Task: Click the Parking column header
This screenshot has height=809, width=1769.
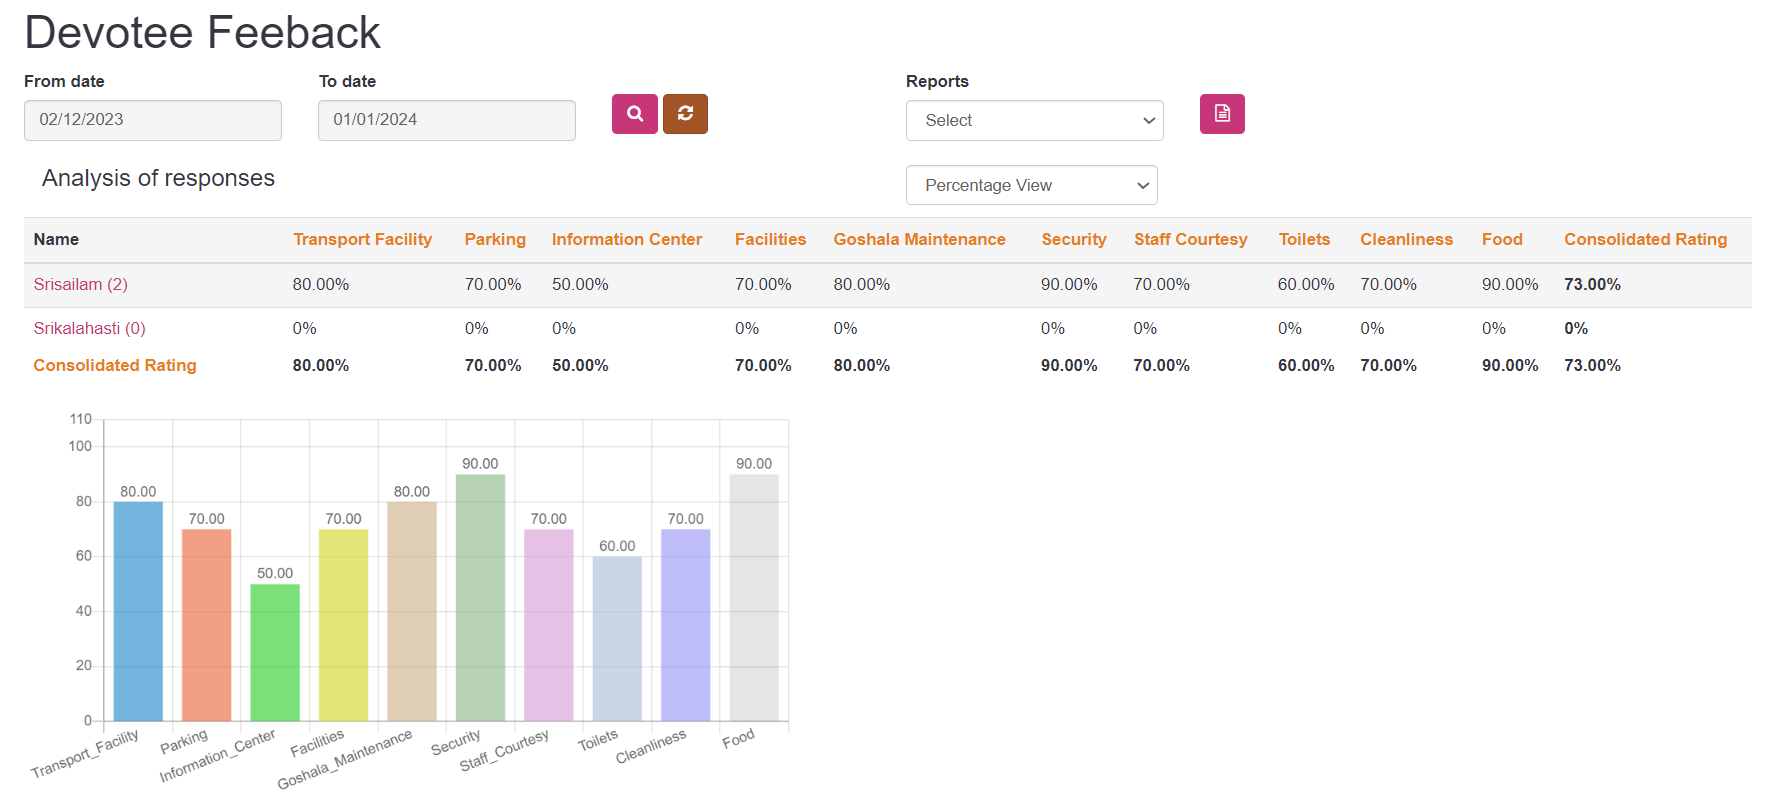Action: click(x=495, y=240)
